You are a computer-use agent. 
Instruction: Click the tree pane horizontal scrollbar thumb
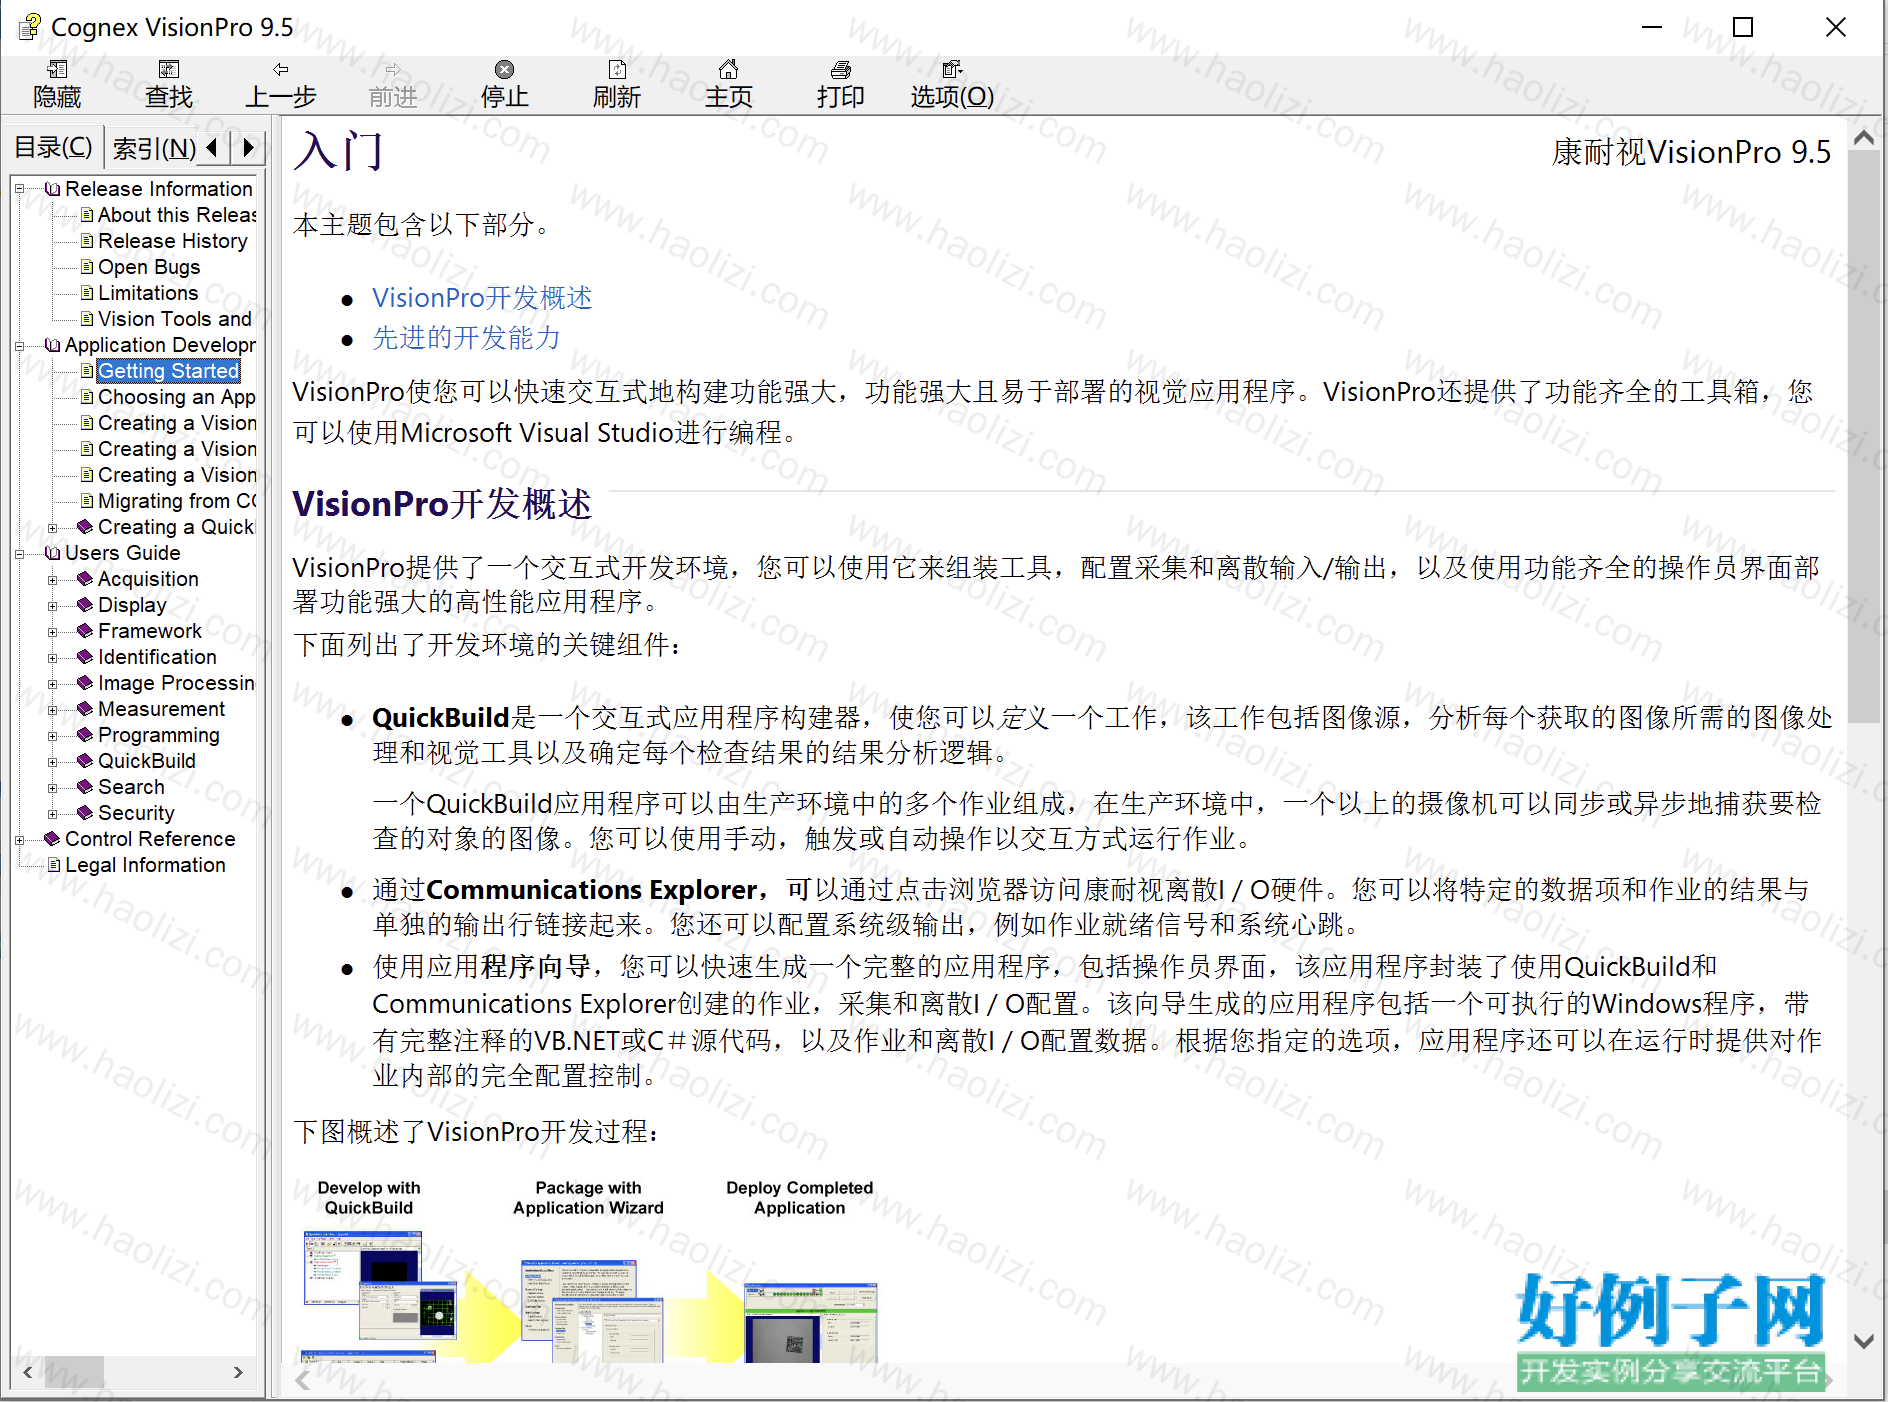click(74, 1372)
